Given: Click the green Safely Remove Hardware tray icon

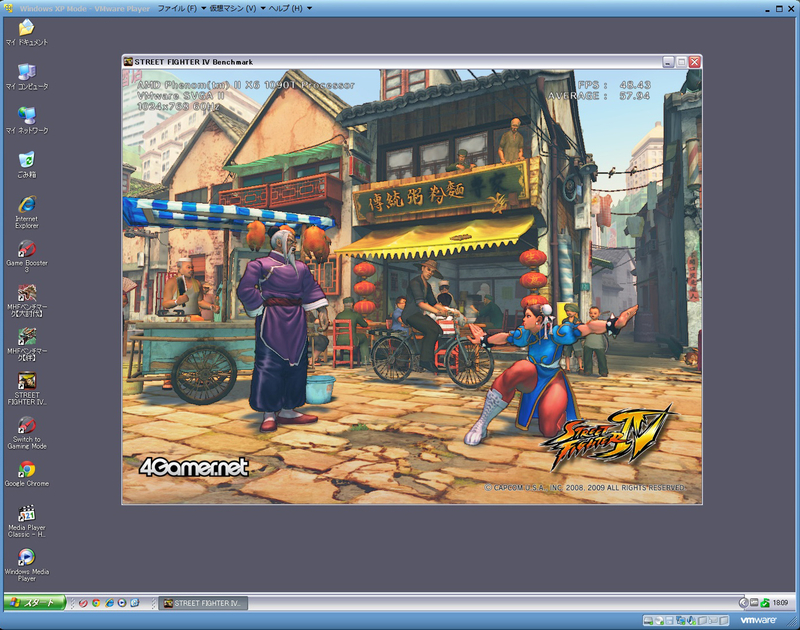Looking at the screenshot, I should click(765, 603).
